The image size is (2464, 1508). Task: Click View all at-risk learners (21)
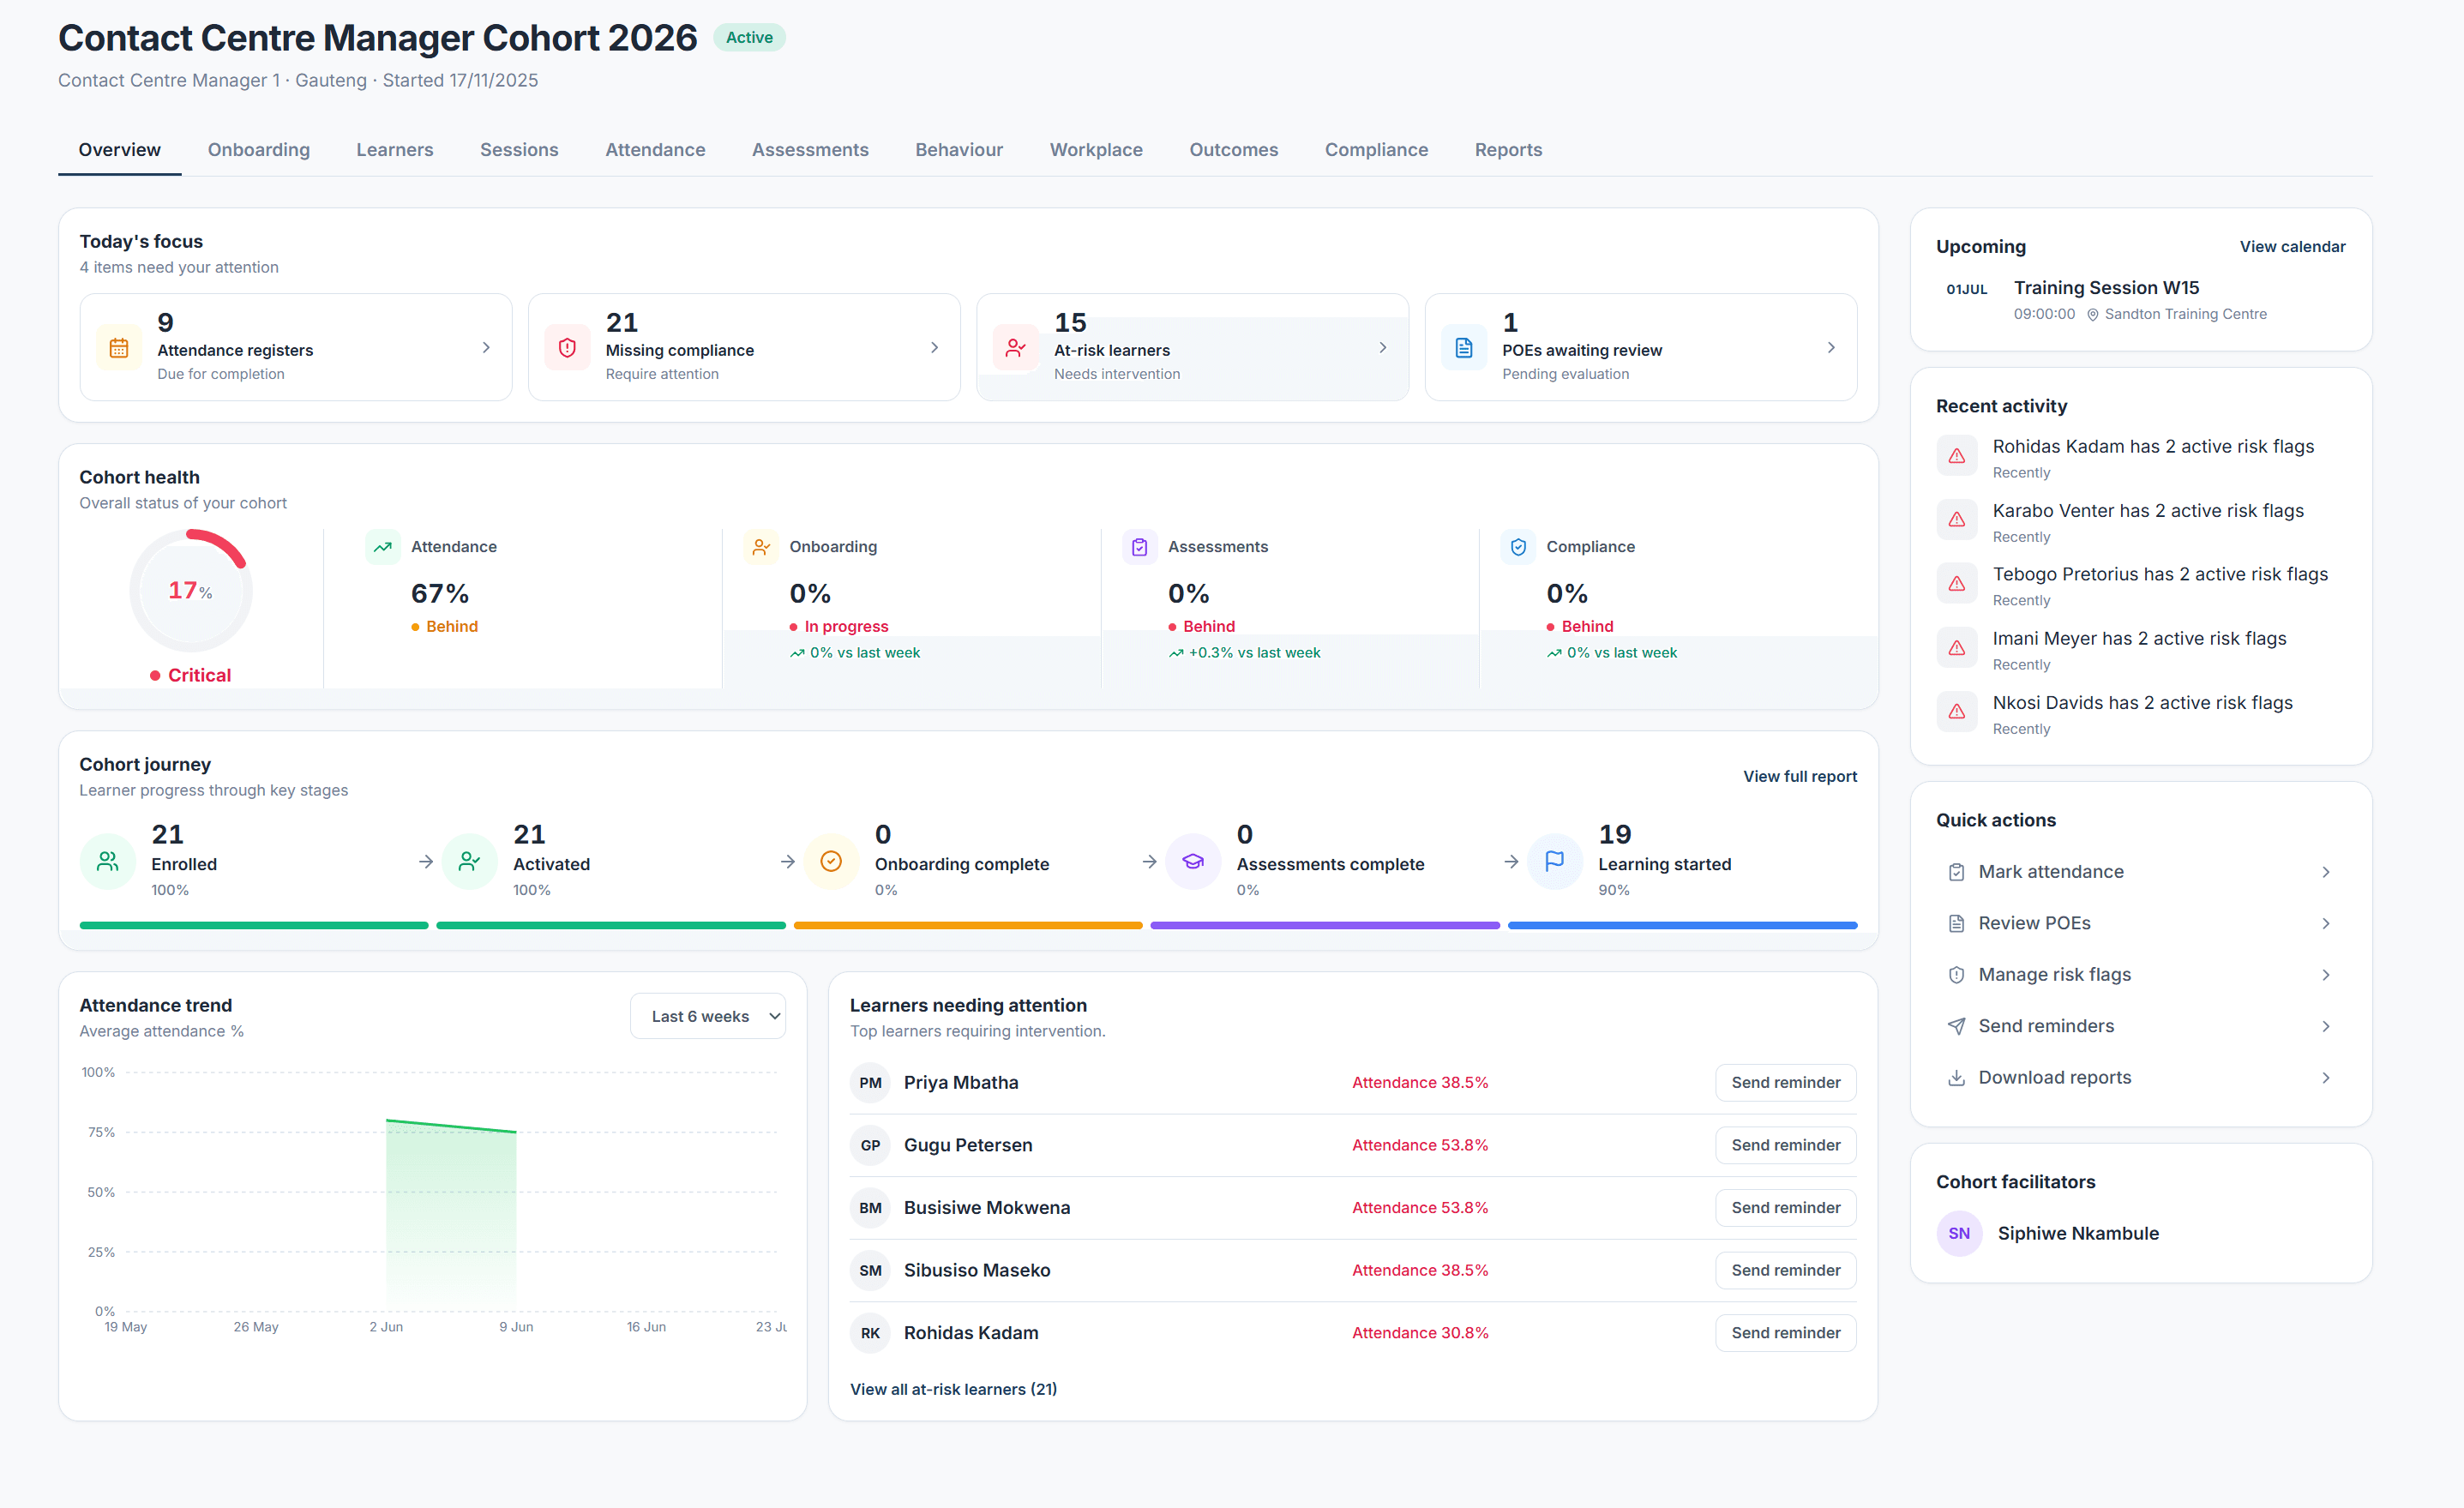point(953,1389)
